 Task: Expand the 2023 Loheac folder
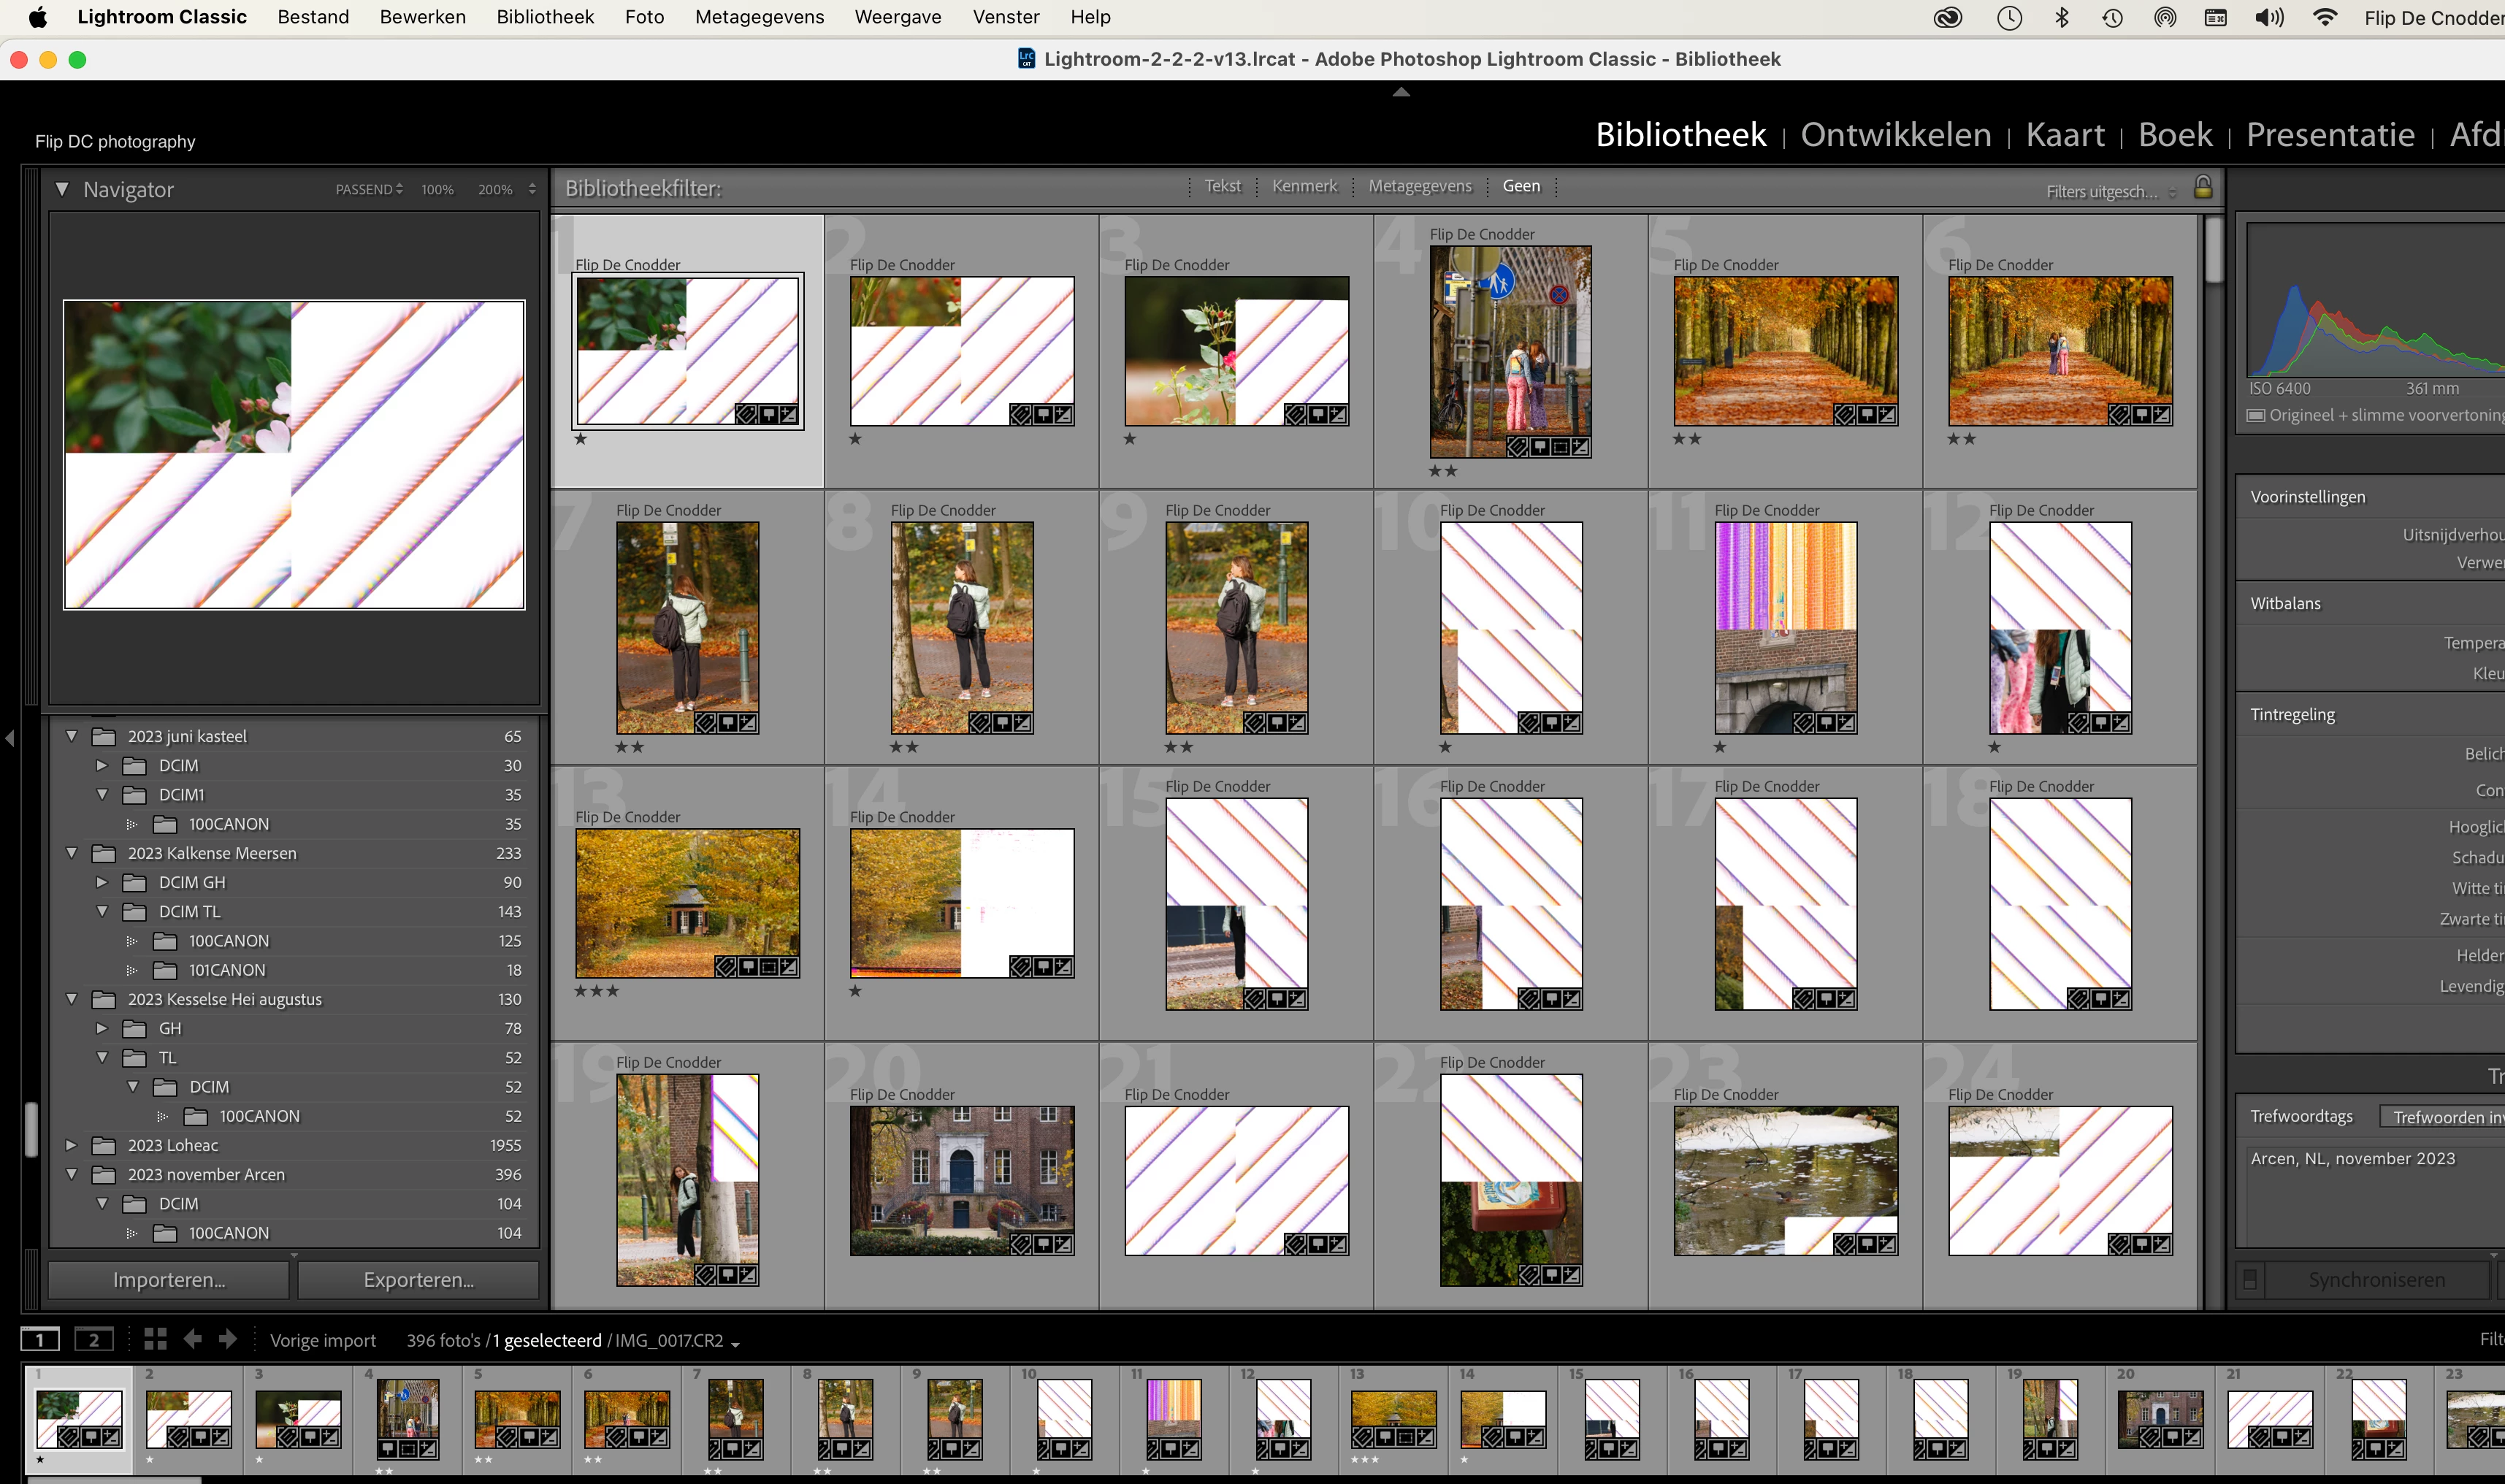click(x=71, y=1145)
